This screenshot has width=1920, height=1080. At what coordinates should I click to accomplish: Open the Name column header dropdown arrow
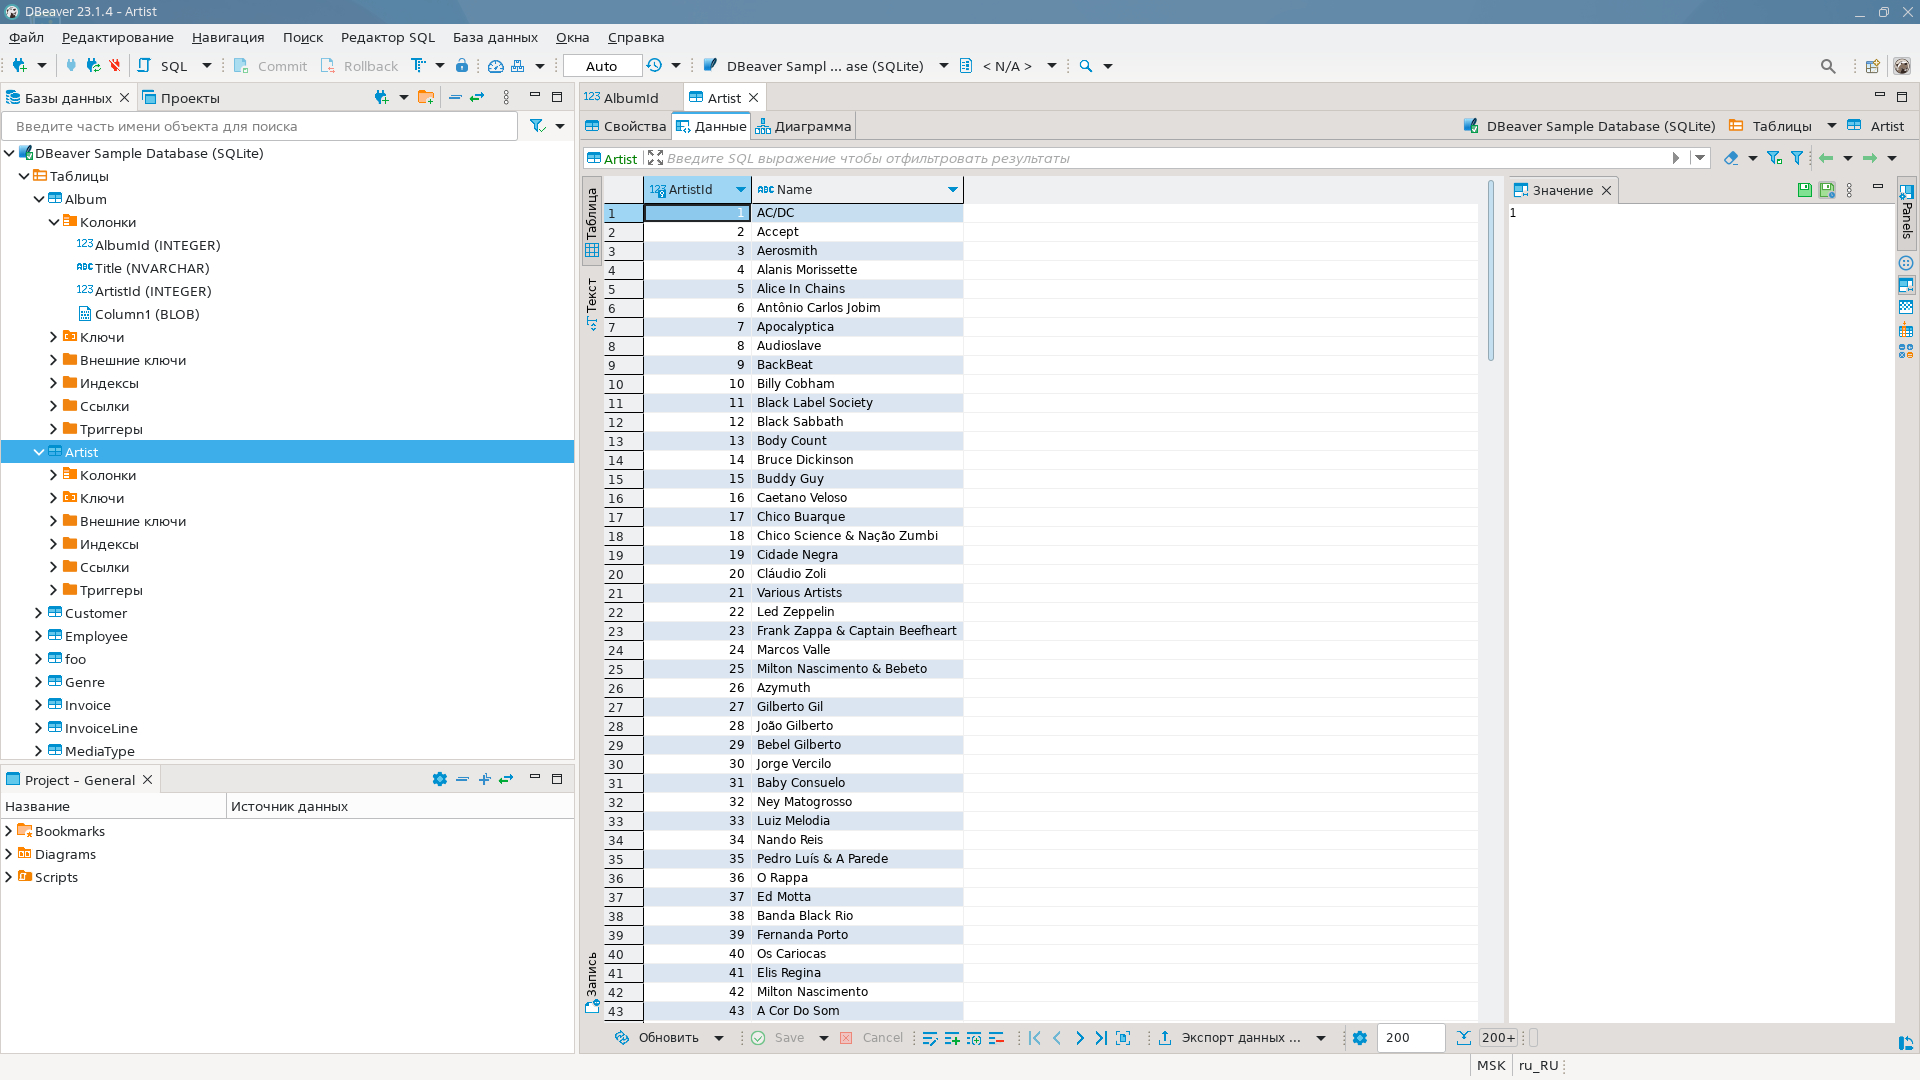pyautogui.click(x=953, y=190)
